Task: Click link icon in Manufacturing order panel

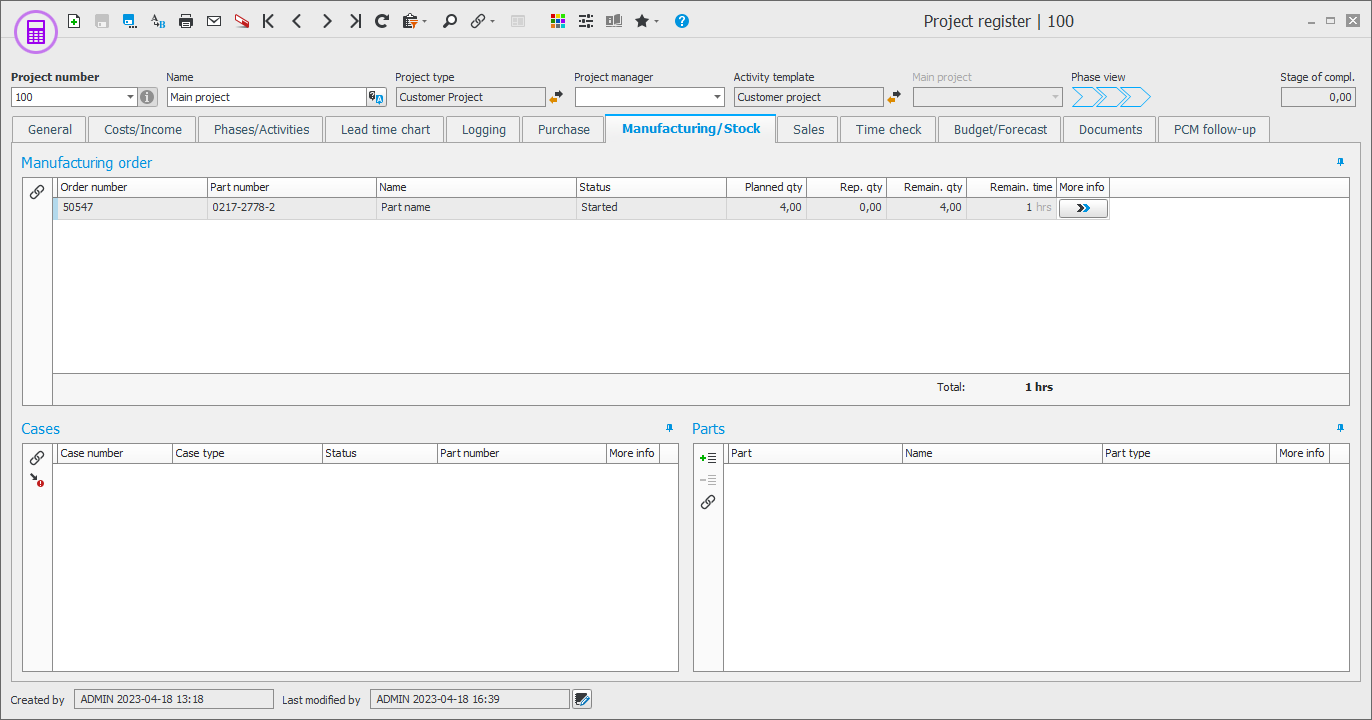Action: tap(37, 192)
